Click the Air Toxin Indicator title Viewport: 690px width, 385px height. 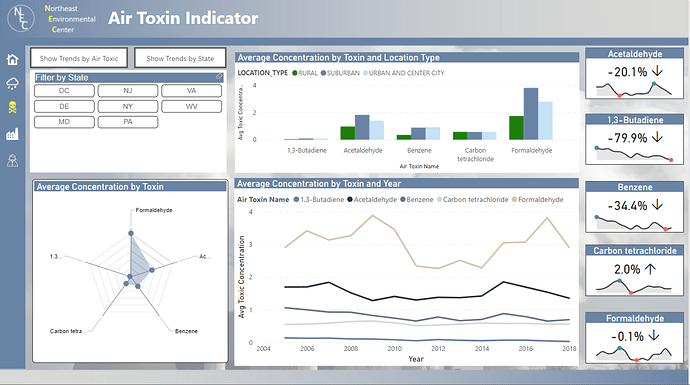pos(183,18)
